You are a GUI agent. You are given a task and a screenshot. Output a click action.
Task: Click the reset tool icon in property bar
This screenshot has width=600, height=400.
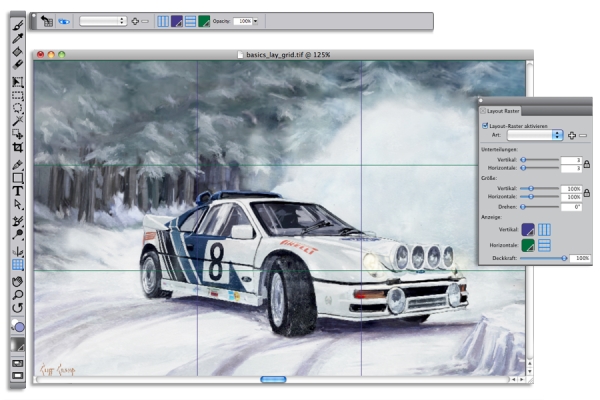coord(47,21)
